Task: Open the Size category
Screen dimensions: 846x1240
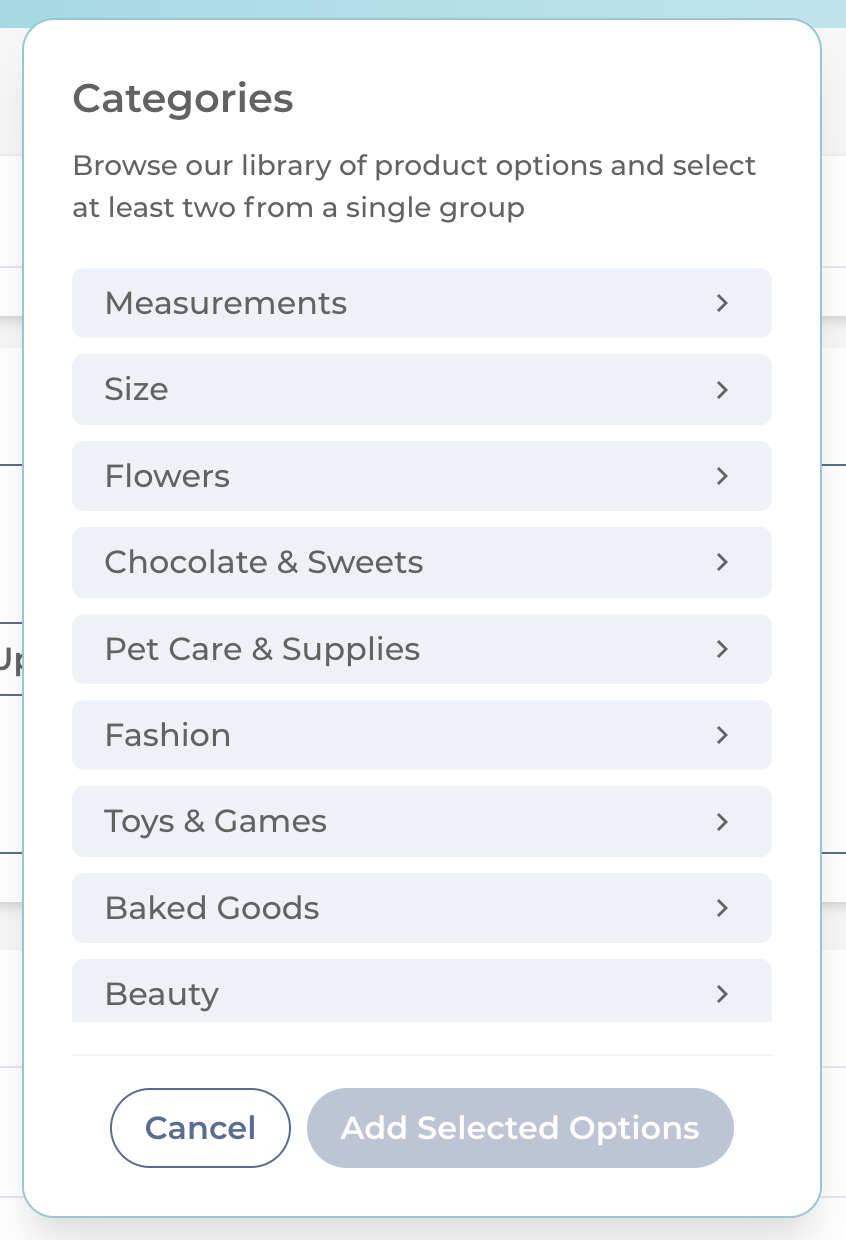Action: 421,389
